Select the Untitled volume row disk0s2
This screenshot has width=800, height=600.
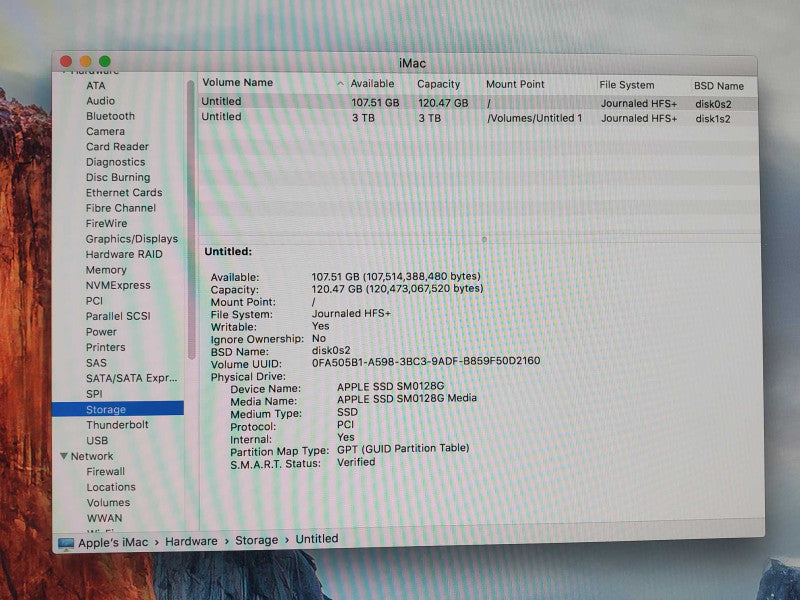pyautogui.click(x=478, y=103)
